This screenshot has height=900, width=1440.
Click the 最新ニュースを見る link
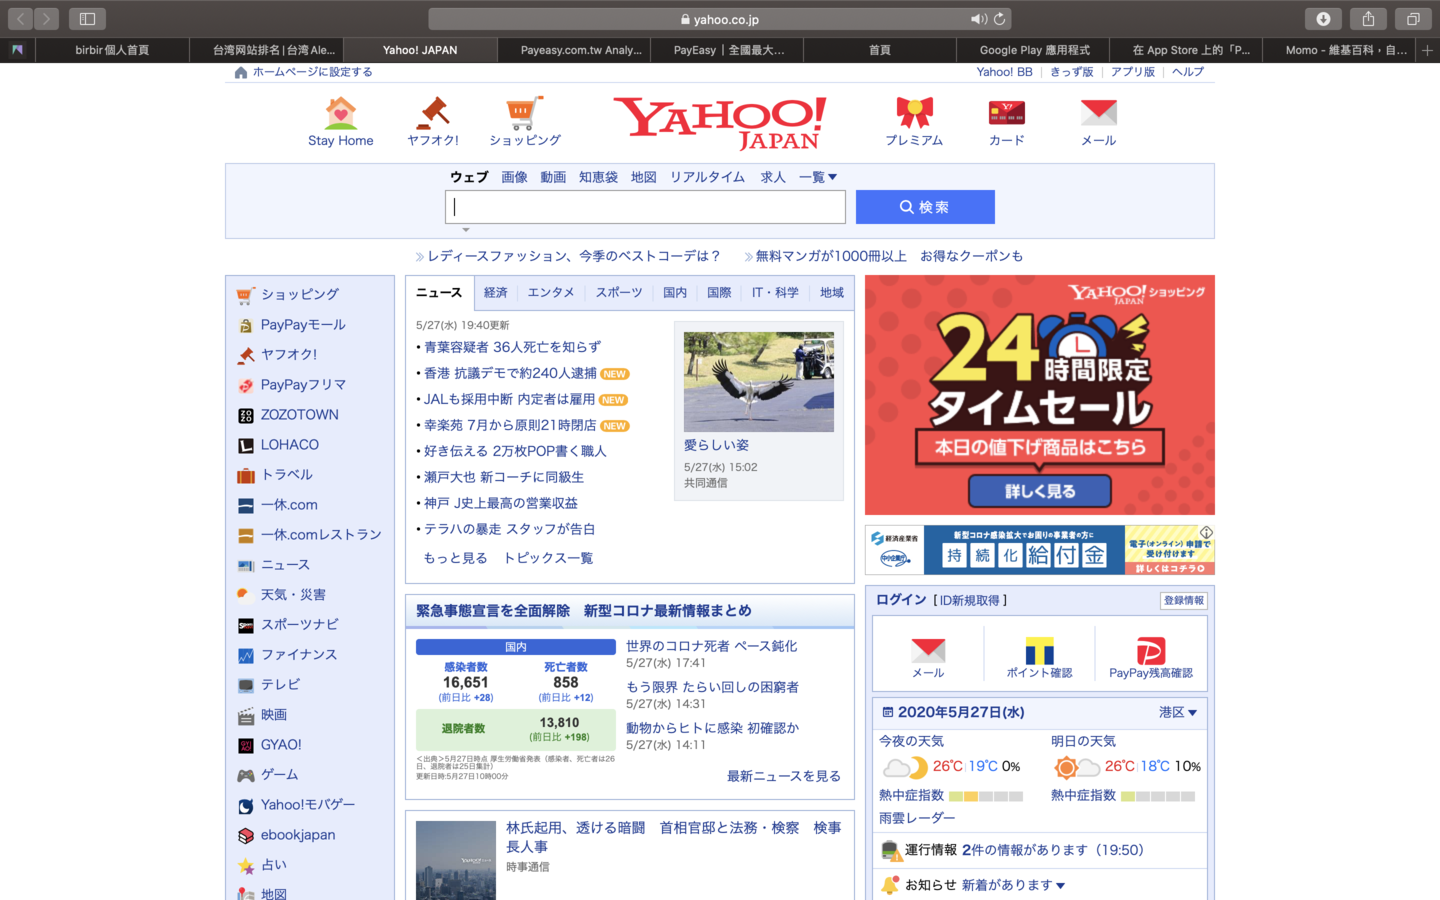(783, 776)
